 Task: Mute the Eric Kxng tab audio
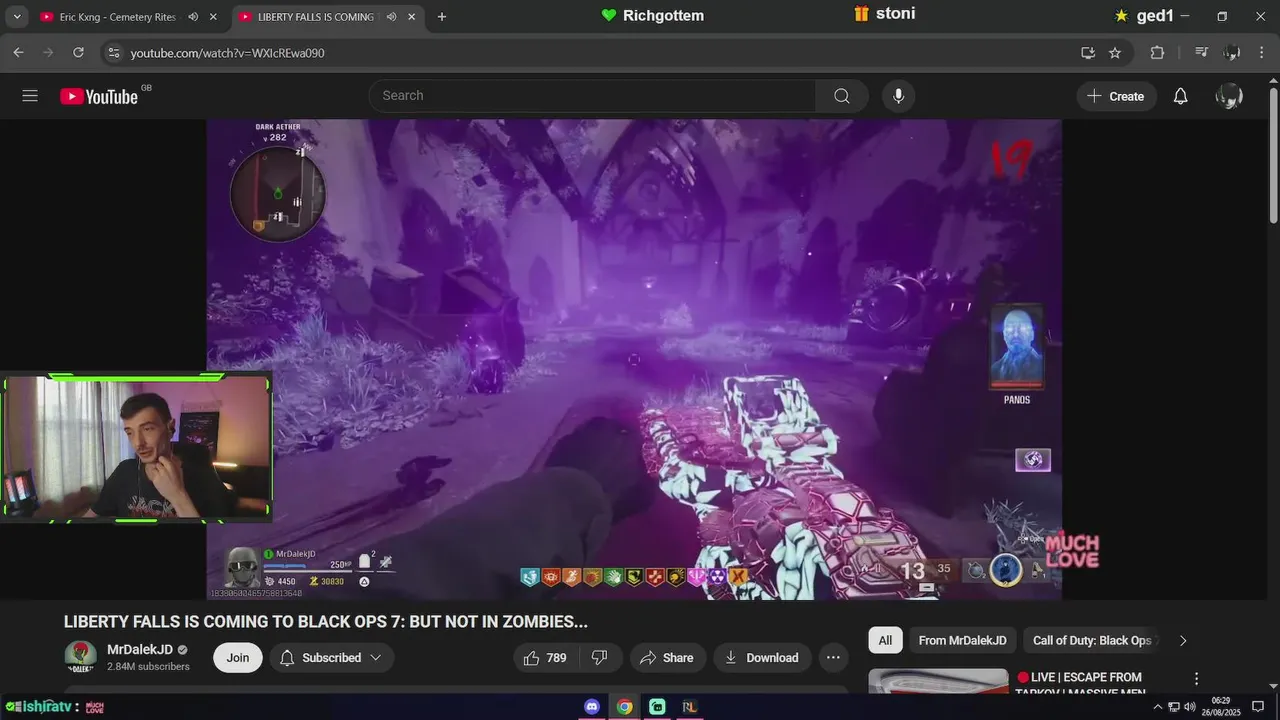click(x=193, y=17)
